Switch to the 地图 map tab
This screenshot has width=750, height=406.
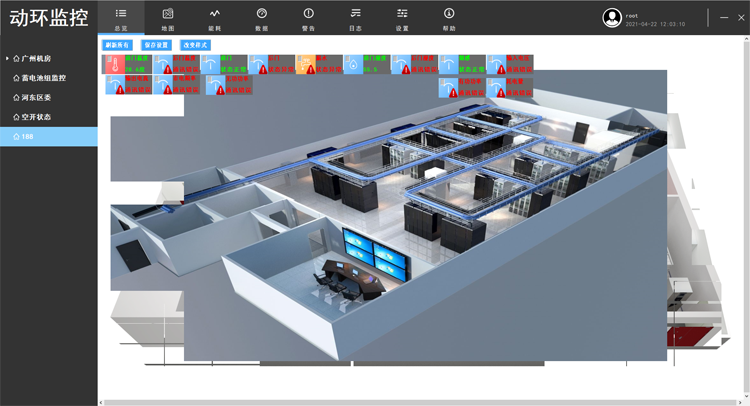coord(167,18)
